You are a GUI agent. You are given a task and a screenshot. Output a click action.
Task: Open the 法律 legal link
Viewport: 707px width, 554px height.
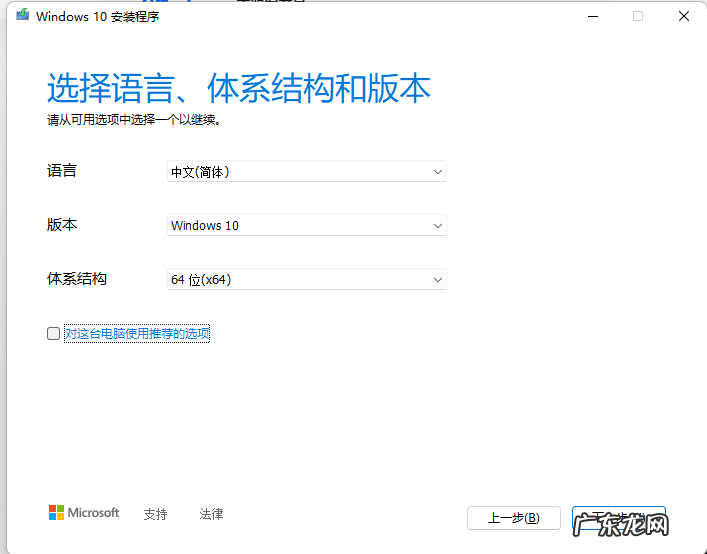(x=211, y=514)
